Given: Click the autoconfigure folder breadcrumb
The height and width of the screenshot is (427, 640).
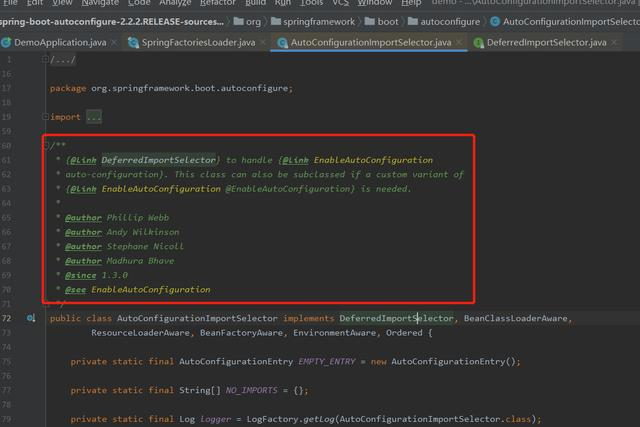Looking at the screenshot, I should pyautogui.click(x=444, y=22).
